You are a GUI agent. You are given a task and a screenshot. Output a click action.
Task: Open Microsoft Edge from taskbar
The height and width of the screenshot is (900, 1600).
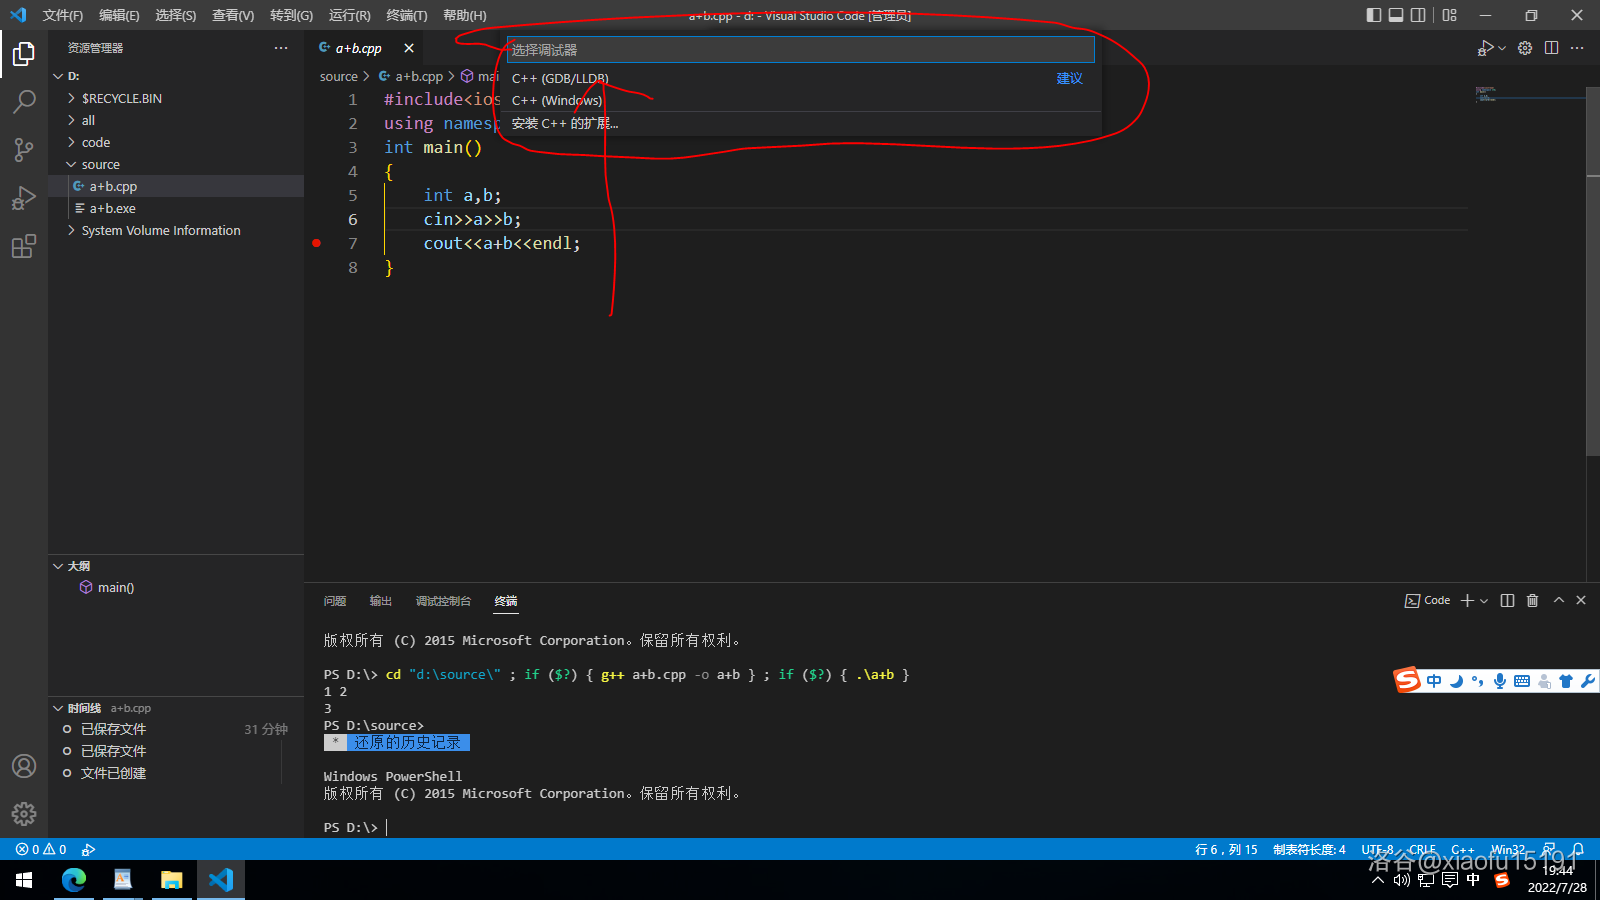tap(74, 880)
